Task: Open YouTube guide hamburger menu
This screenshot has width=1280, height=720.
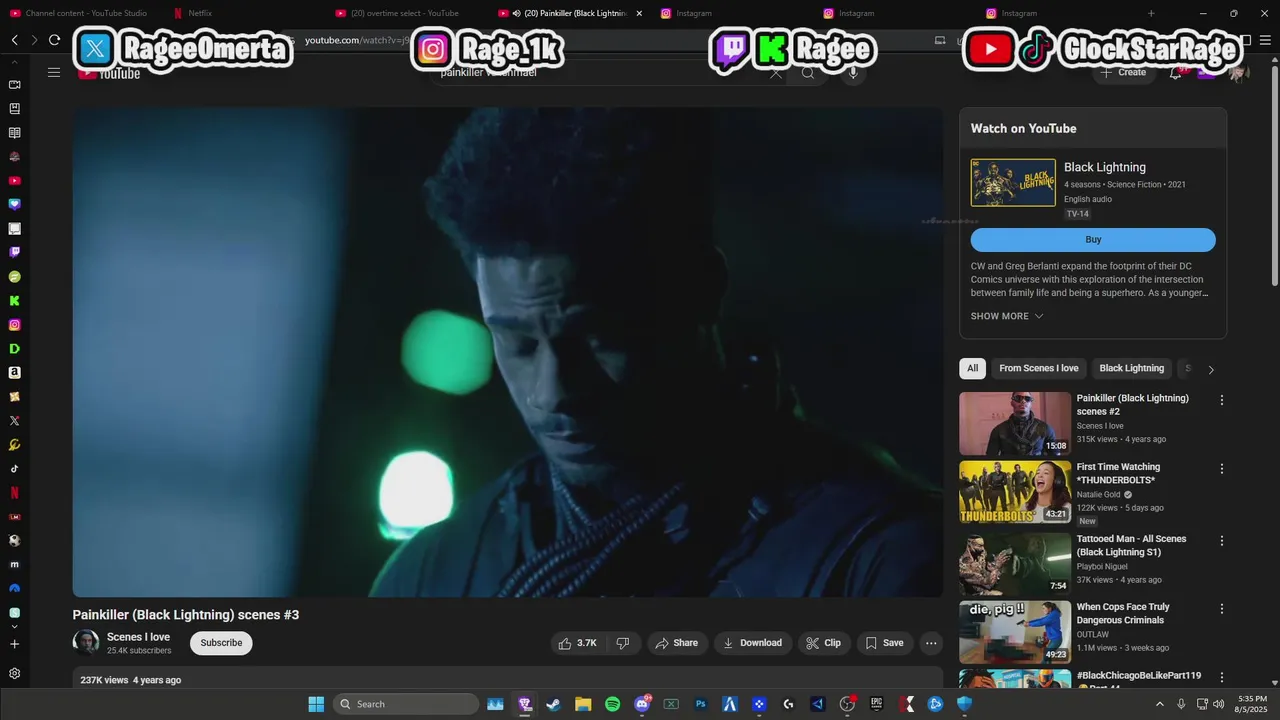Action: click(x=54, y=73)
